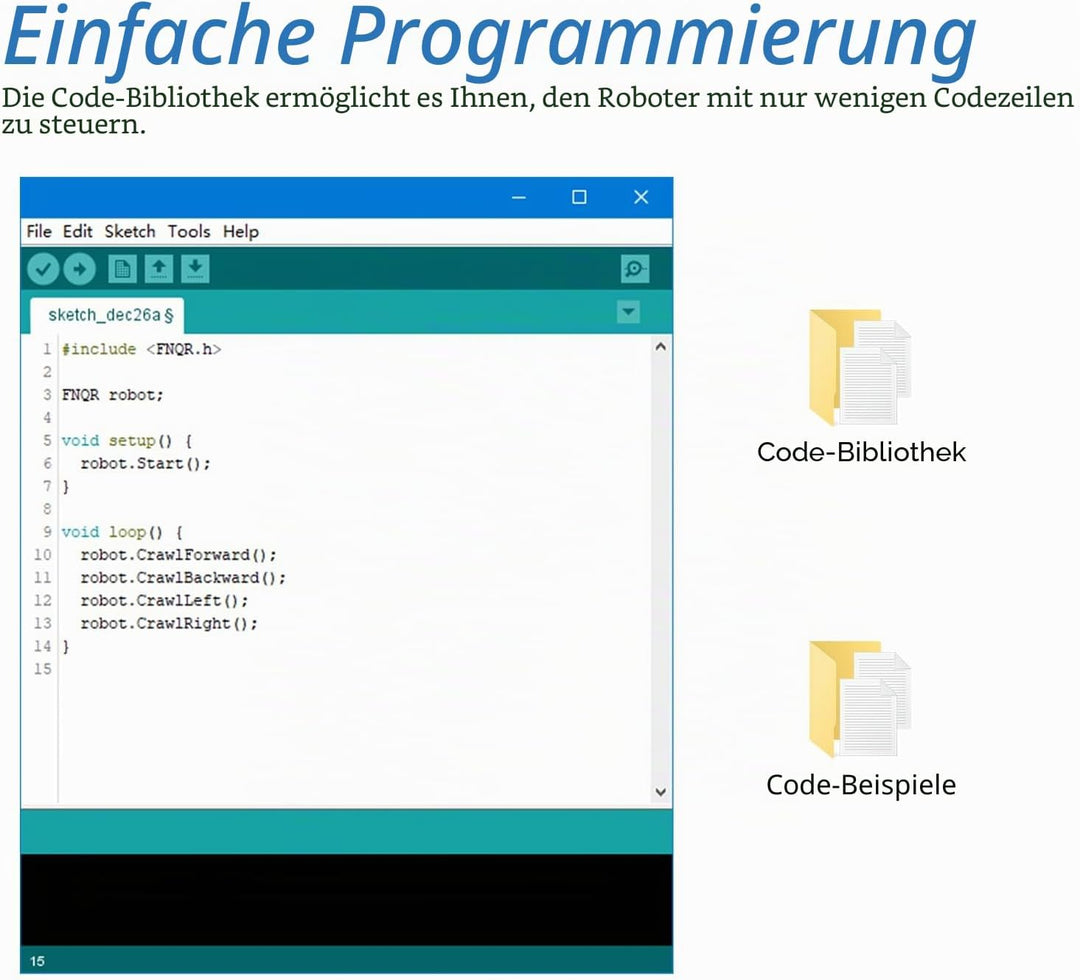Image resolution: width=1080 pixels, height=980 pixels.
Task: Create a new sketch file
Action: (123, 269)
